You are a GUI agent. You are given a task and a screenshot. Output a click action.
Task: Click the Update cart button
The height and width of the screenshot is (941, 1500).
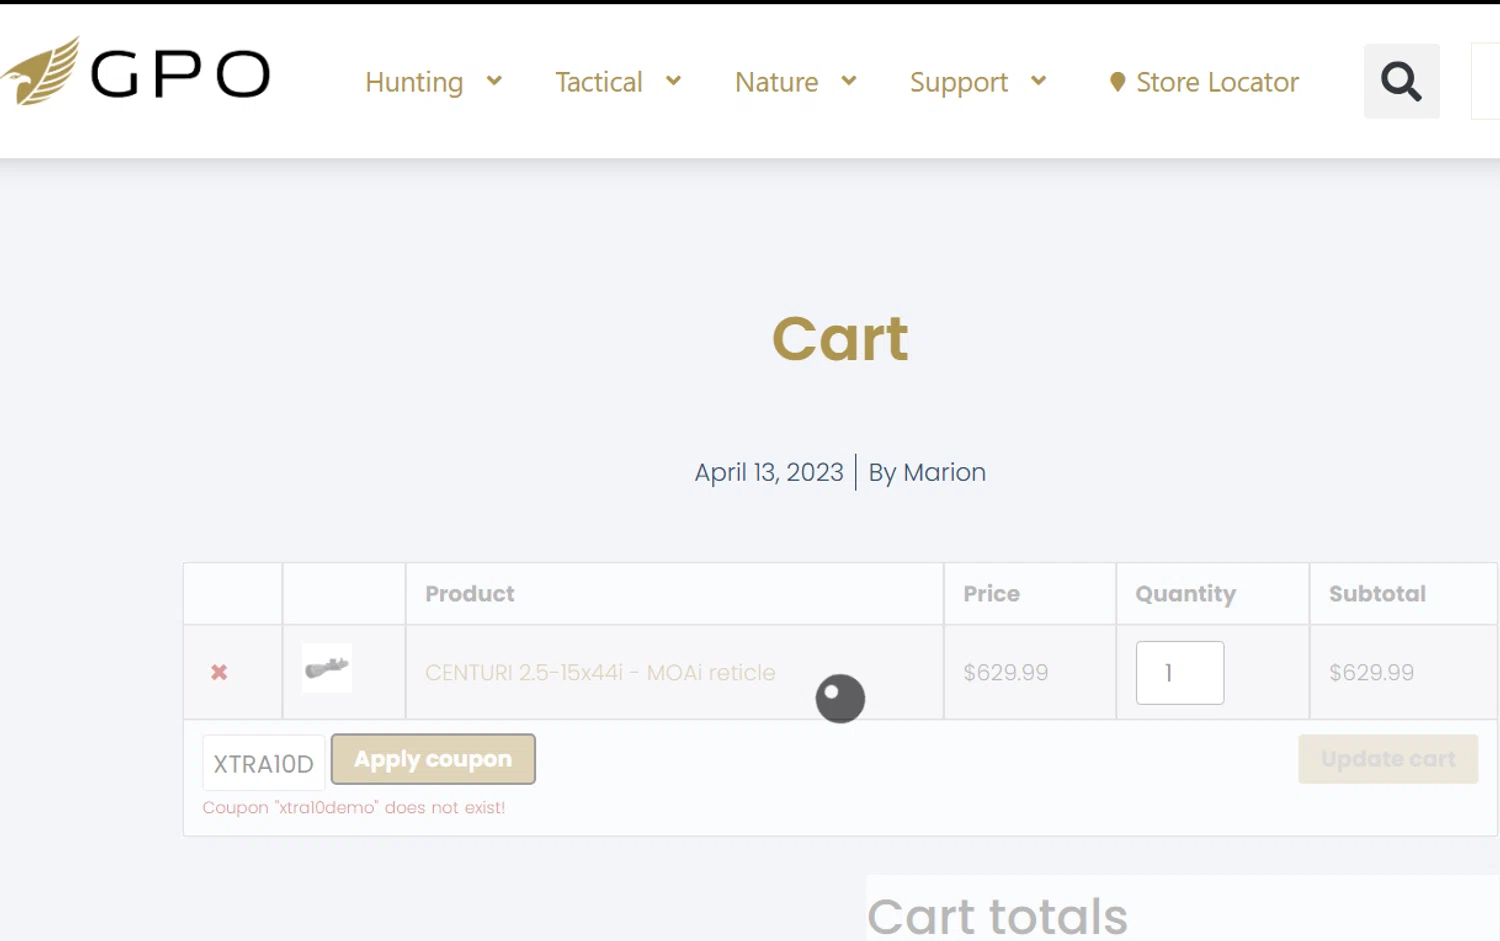click(1388, 759)
